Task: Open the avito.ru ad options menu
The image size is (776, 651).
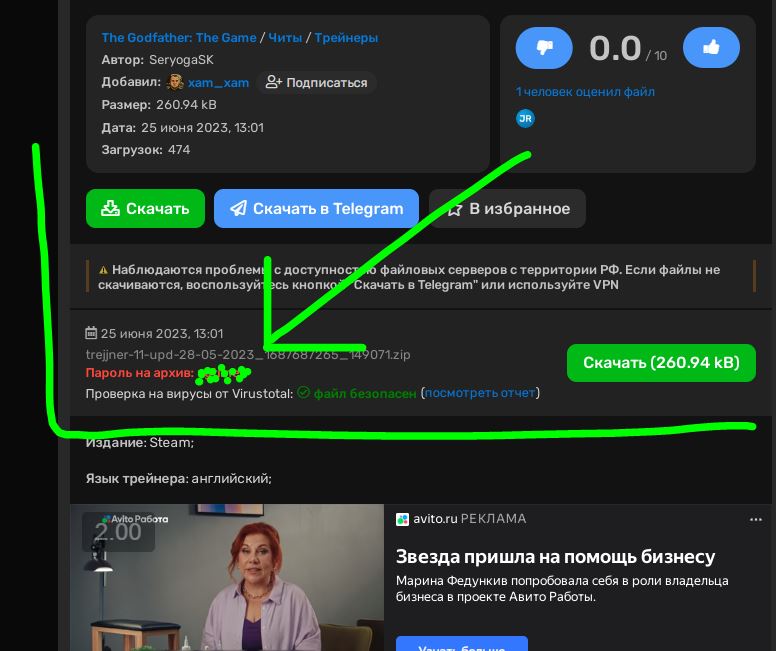Action: pos(756,519)
